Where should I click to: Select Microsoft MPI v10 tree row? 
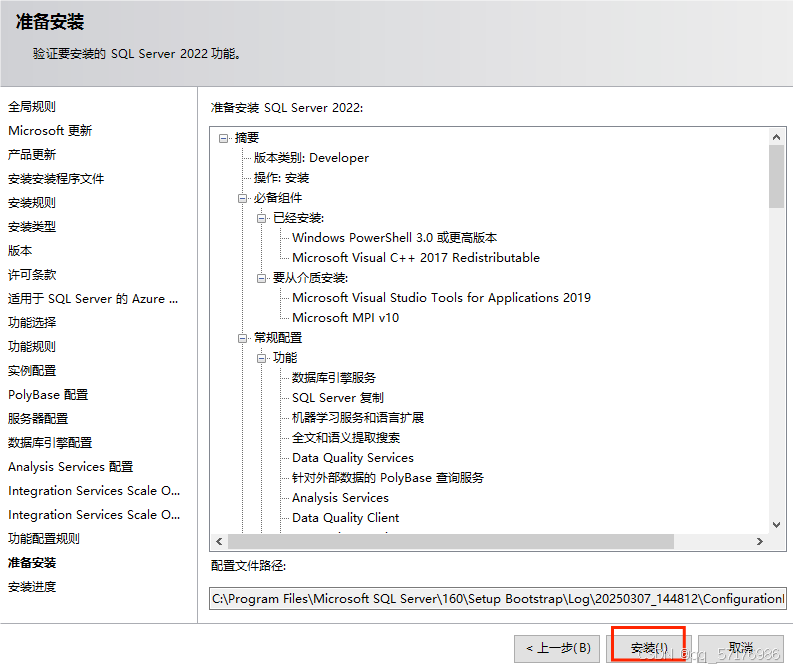point(345,318)
